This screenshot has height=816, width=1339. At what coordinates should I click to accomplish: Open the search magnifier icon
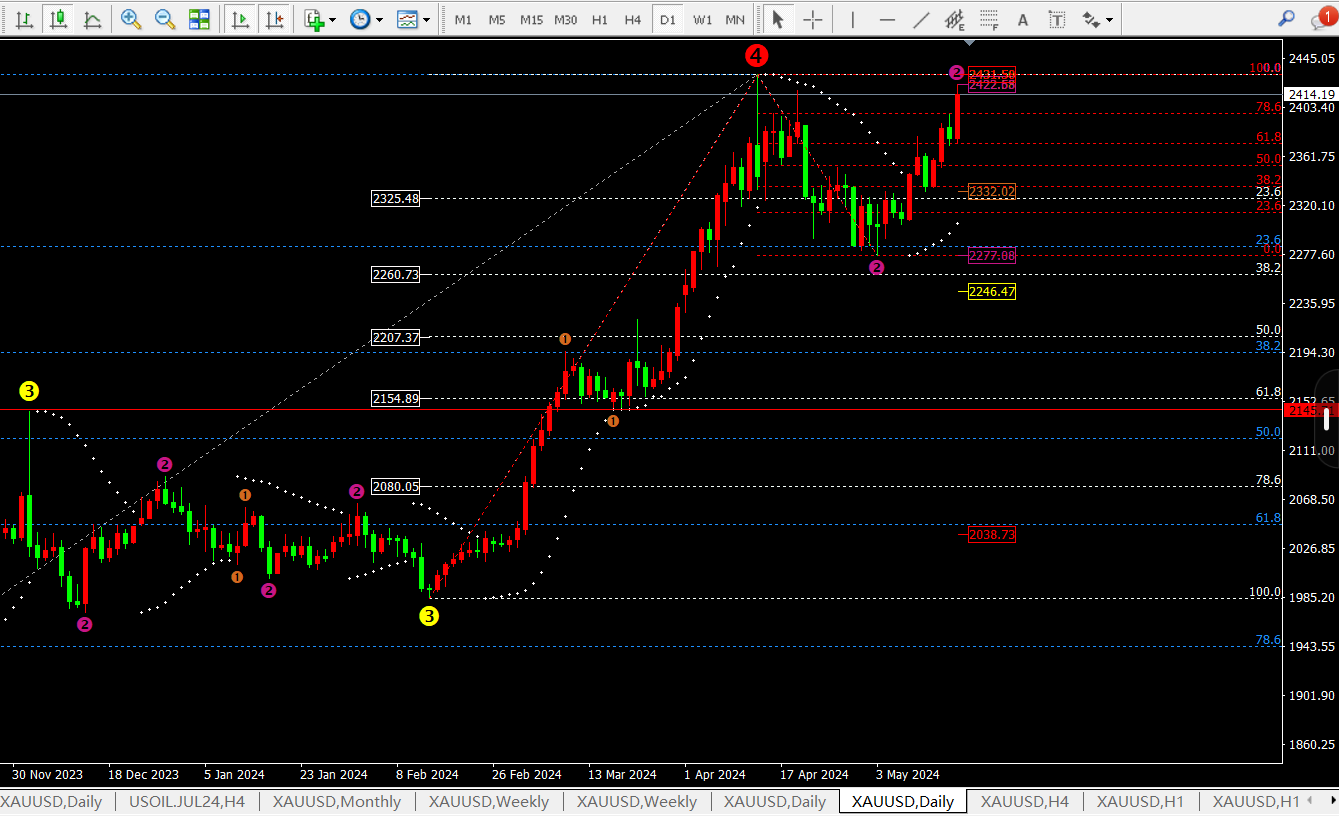pyautogui.click(x=1287, y=18)
